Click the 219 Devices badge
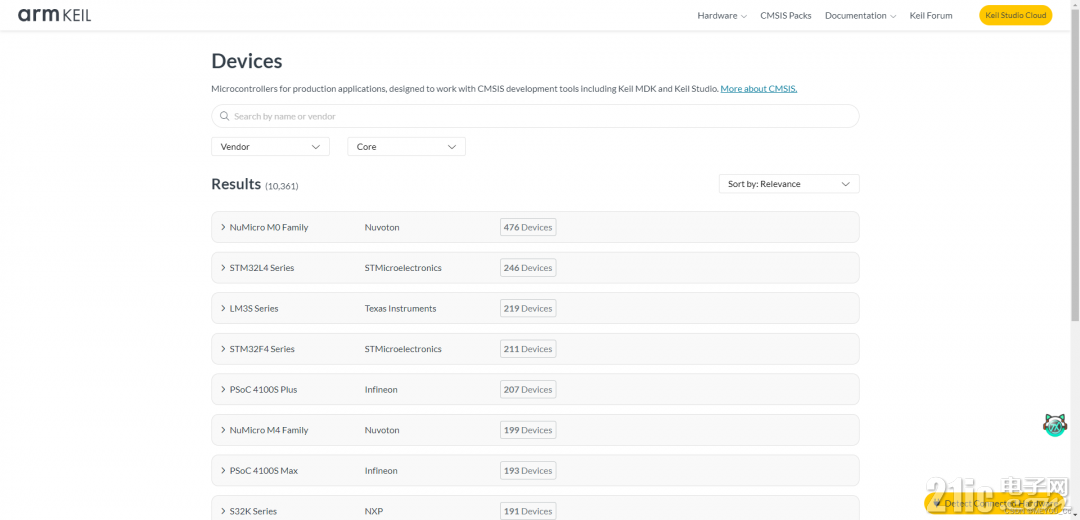This screenshot has height=520, width=1080. (528, 309)
